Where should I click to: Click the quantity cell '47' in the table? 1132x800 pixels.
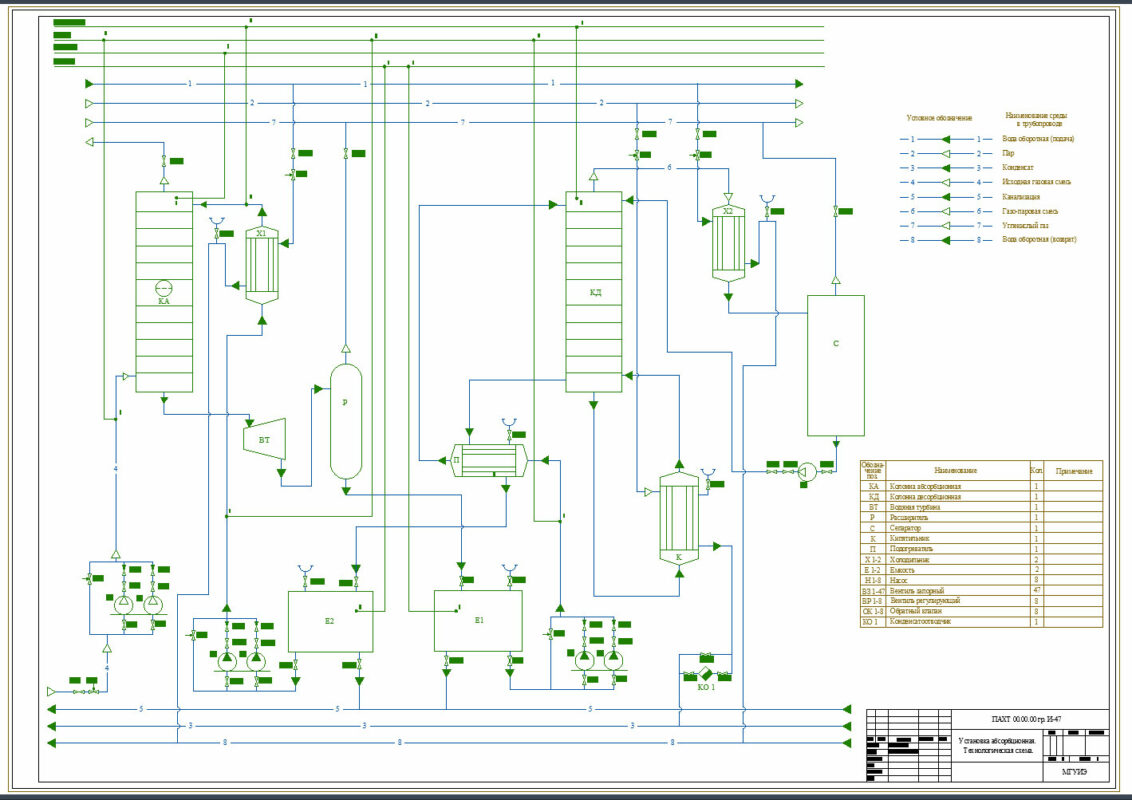tap(1037, 591)
